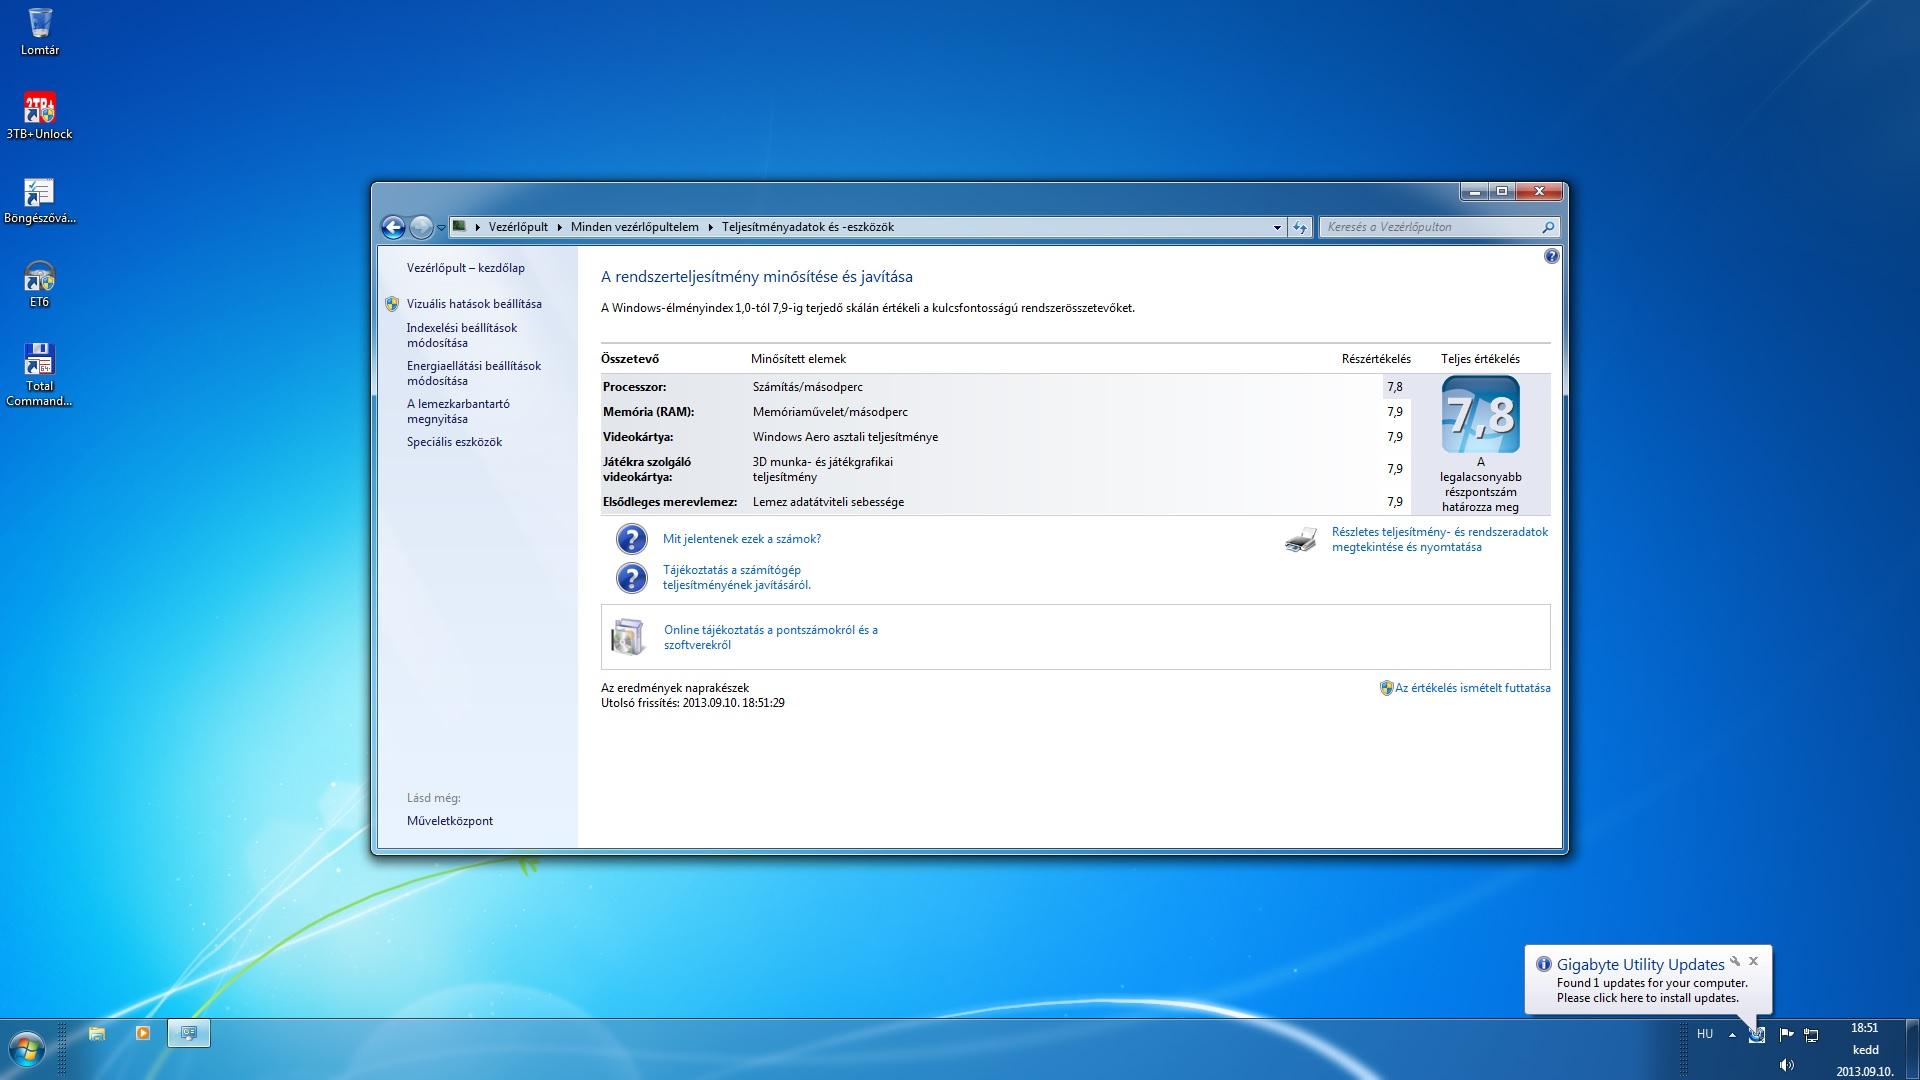Image resolution: width=1920 pixels, height=1080 pixels.
Task: Expand the address bar history dropdown
Action: coord(1277,227)
